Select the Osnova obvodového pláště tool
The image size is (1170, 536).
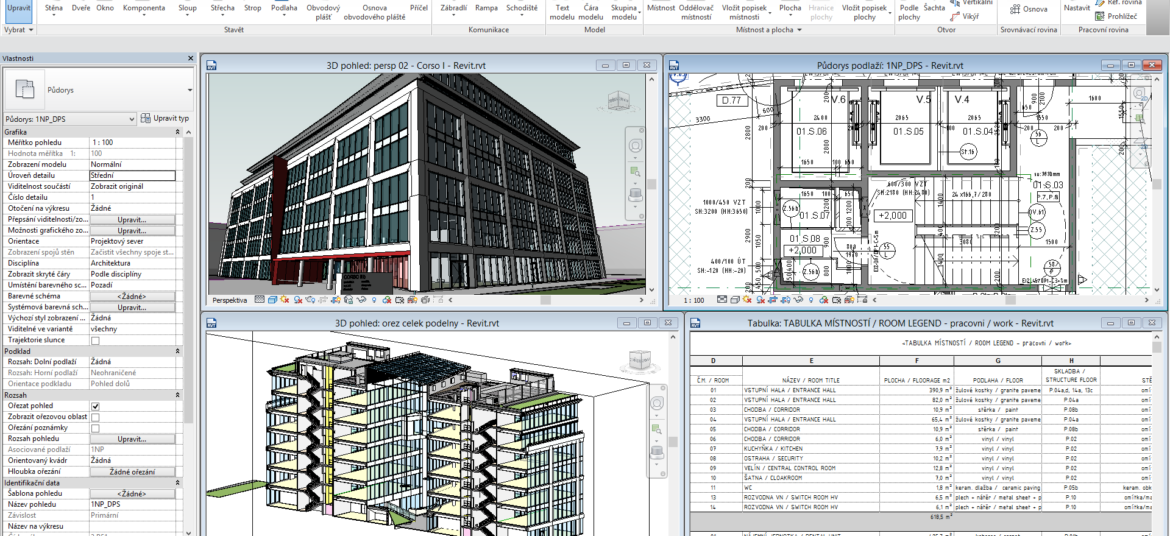click(x=374, y=11)
